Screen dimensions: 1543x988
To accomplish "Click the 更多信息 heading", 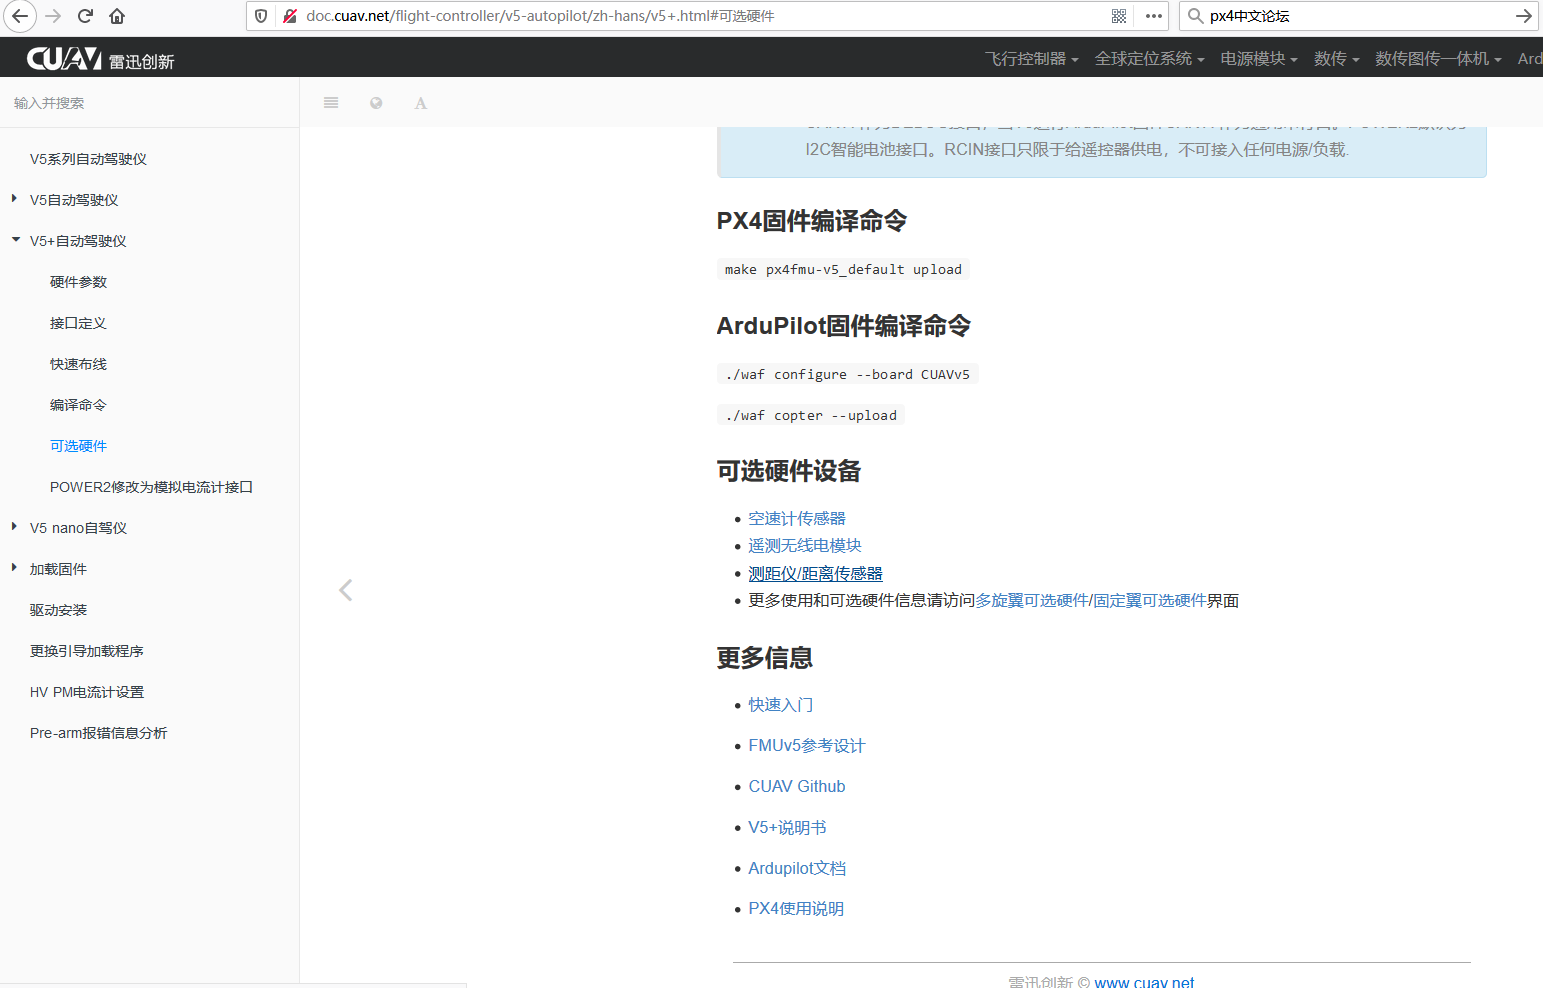I will (x=765, y=658).
